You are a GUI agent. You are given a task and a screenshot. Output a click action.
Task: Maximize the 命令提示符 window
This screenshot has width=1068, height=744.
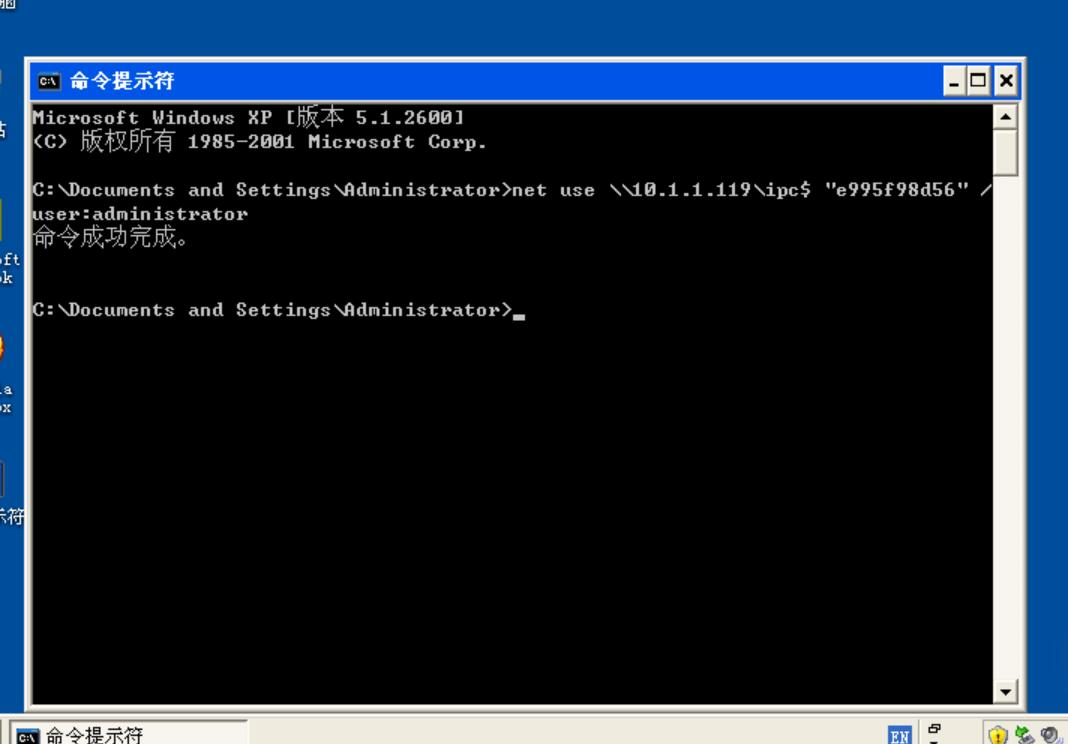[x=978, y=81]
